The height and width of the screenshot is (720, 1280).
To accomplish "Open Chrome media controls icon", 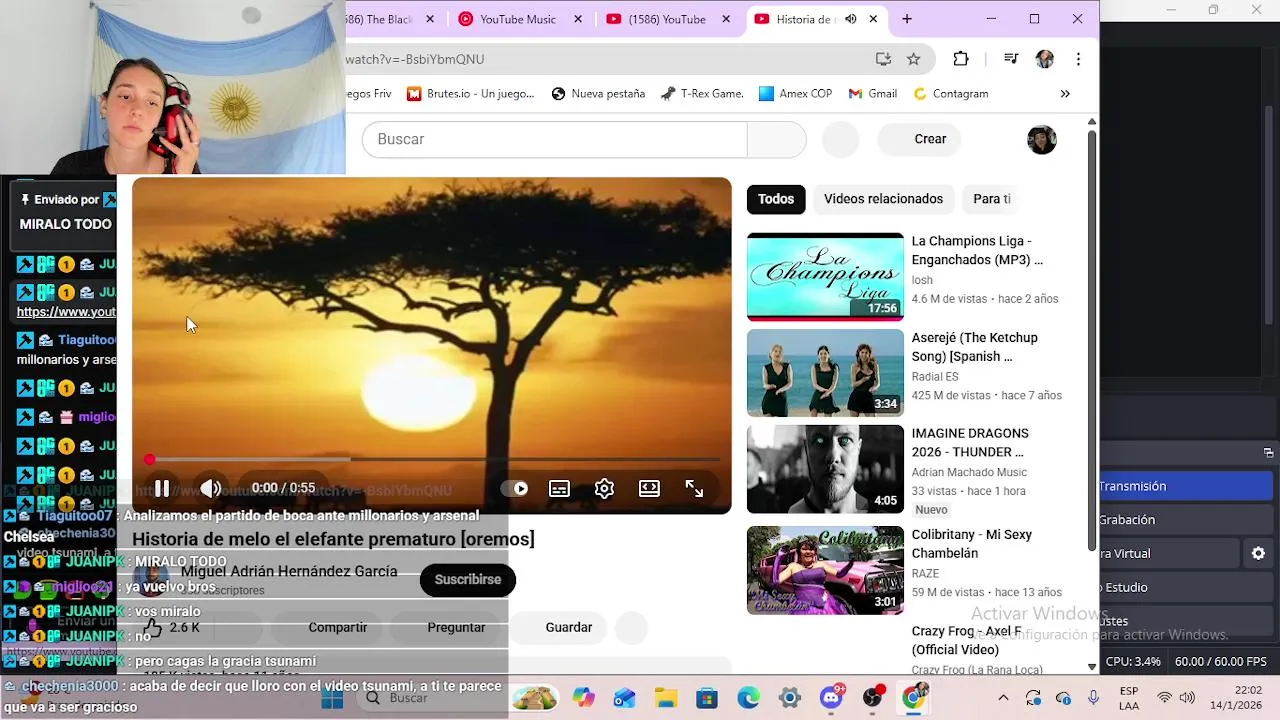I will coord(1011,59).
